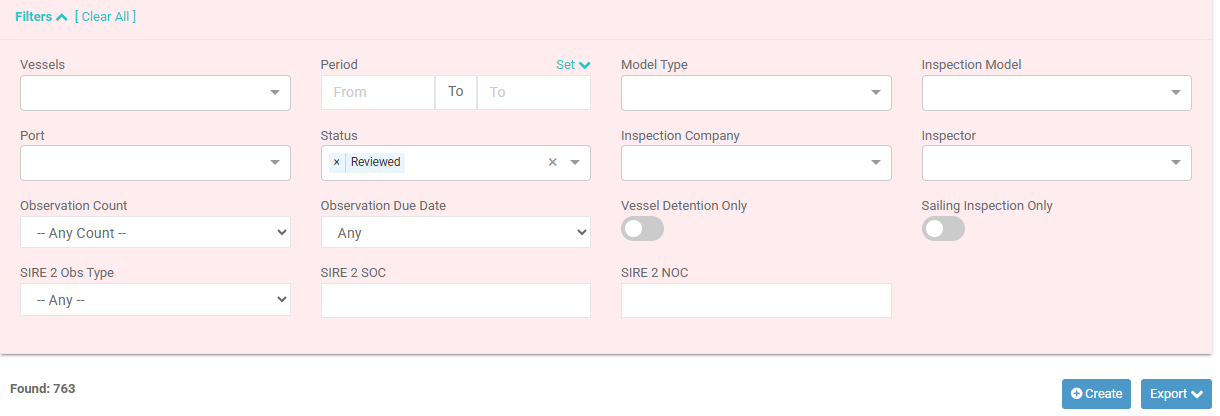Open the Inspection Model dropdown arrow
Viewport: 1220px width, 416px height.
tap(1176, 92)
